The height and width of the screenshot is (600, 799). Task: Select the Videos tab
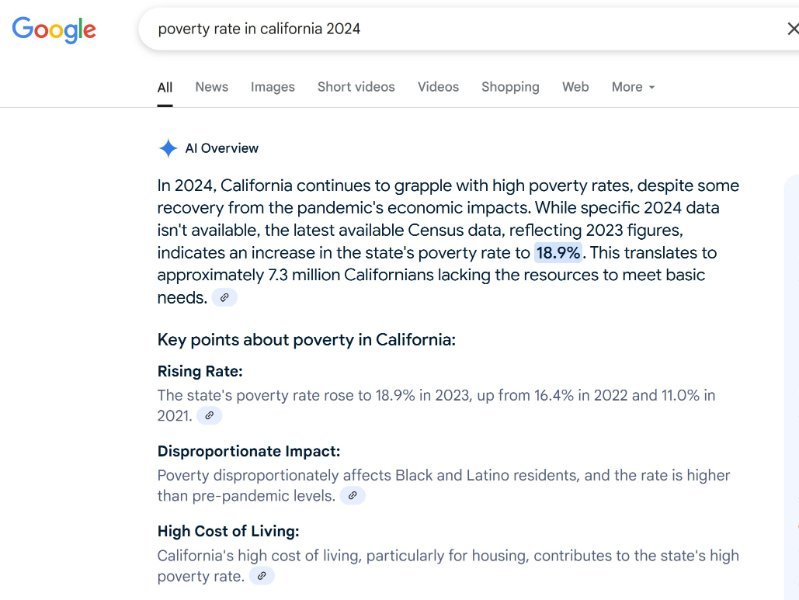pos(438,87)
